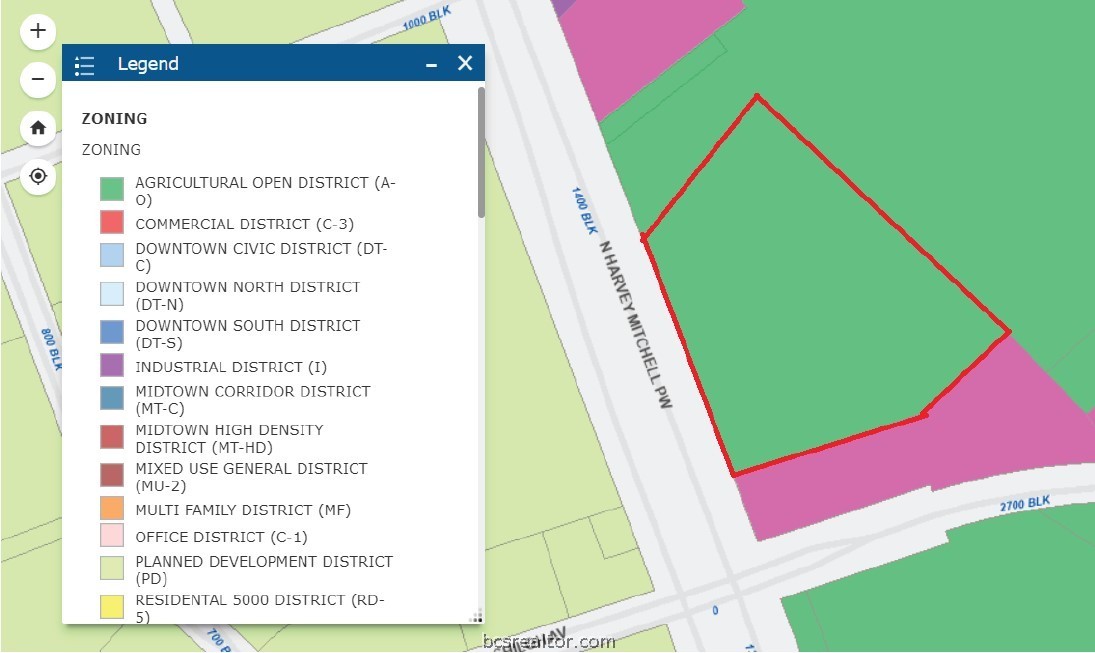Click Residential 5000 District yellow swatch
The width and height of the screenshot is (1095, 653).
[x=112, y=606]
